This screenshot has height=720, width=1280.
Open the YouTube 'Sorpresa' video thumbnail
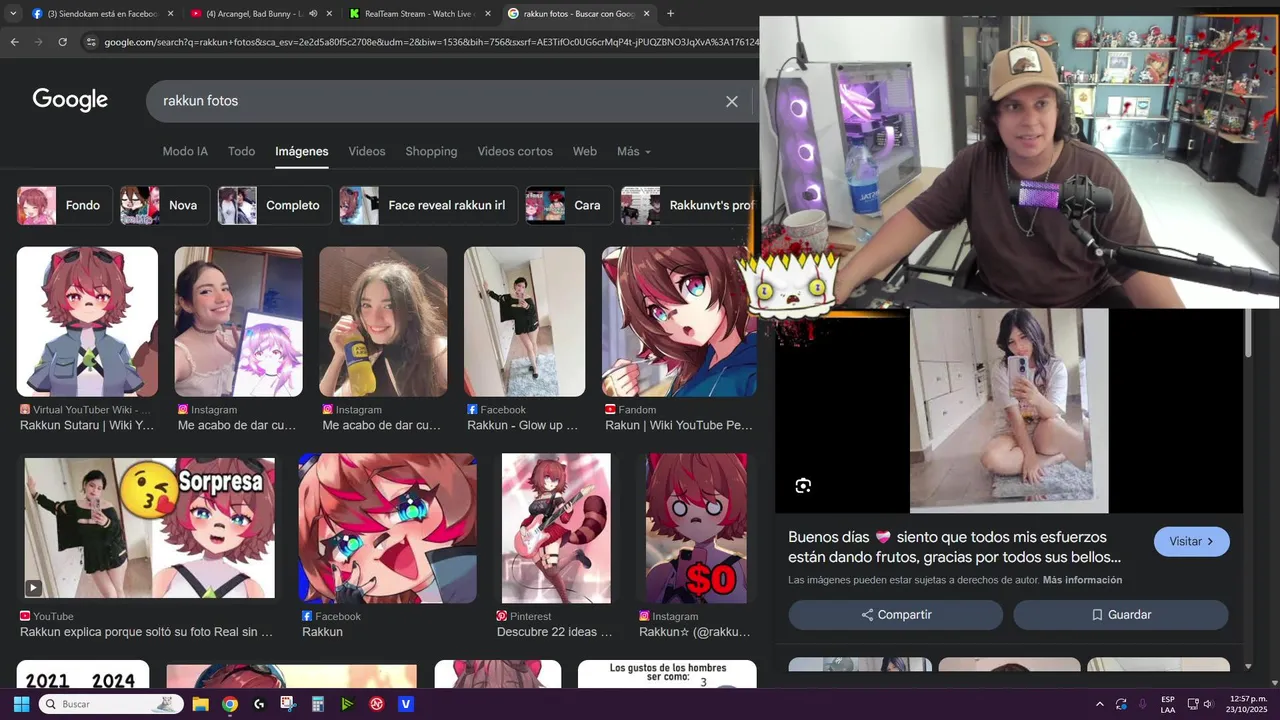pyautogui.click(x=150, y=528)
